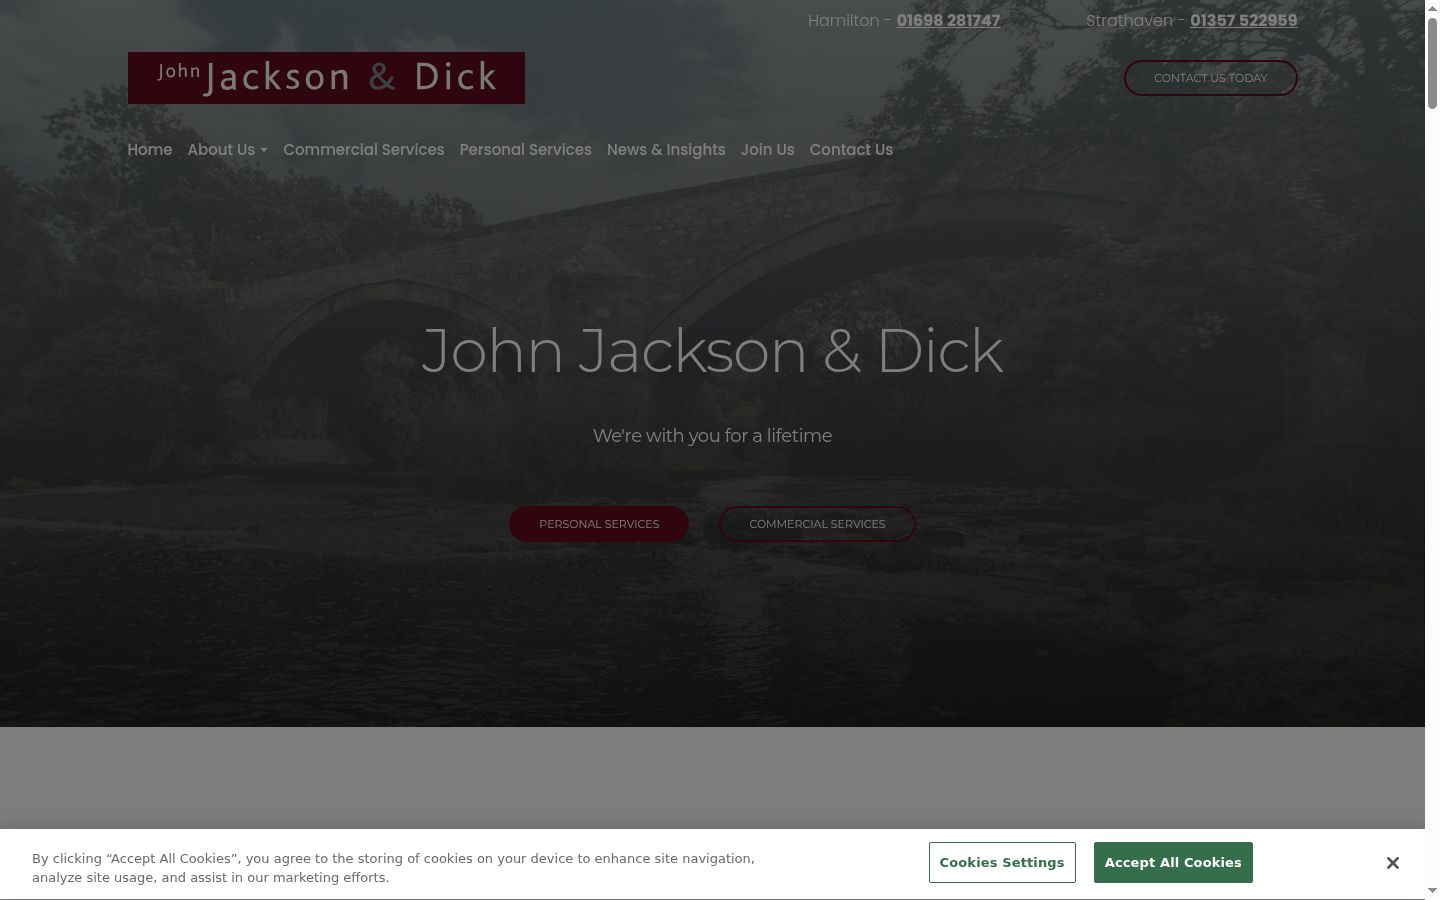Call the Hamilton number 01698 281747

coord(948,21)
